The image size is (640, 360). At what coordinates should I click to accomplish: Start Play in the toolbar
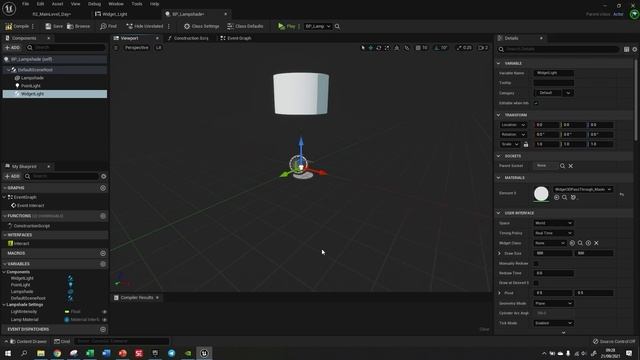click(x=287, y=26)
